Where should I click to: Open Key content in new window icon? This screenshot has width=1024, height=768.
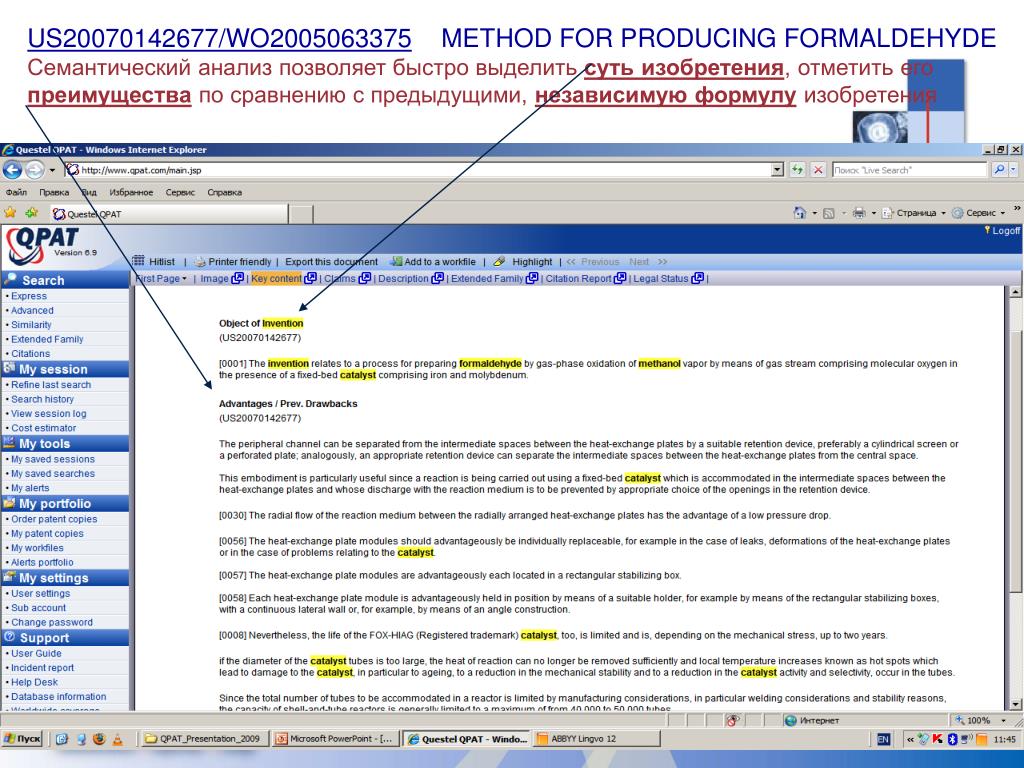pos(310,278)
